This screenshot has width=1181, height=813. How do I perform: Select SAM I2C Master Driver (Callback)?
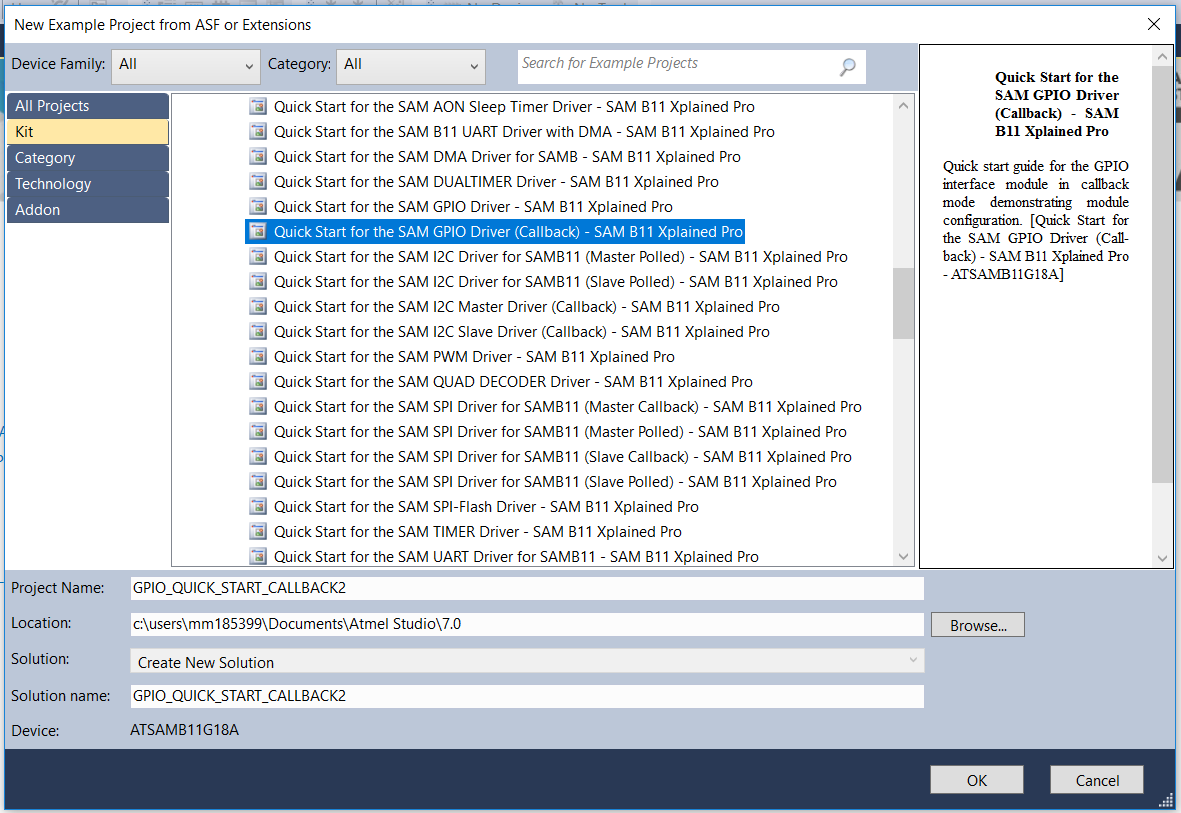click(526, 306)
